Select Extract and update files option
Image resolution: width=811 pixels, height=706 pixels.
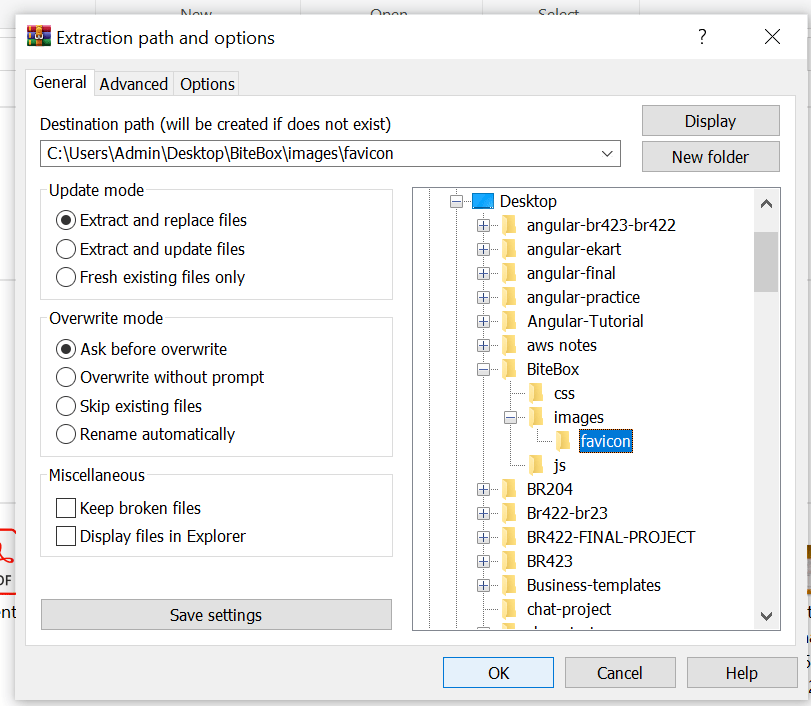[151, 249]
